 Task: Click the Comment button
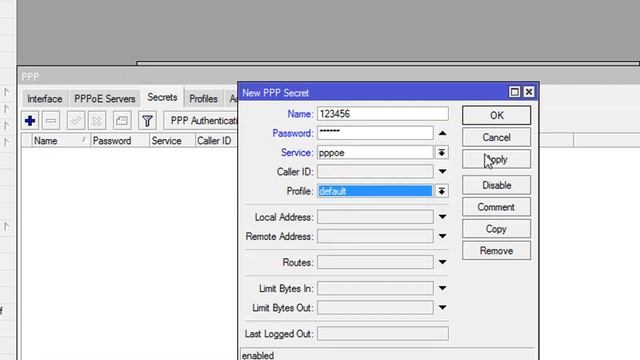click(x=496, y=207)
